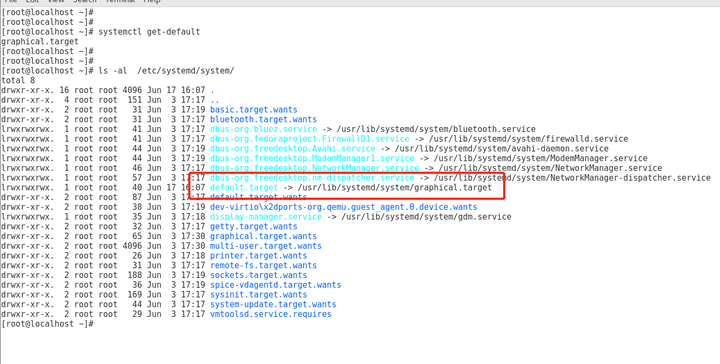Click the 'multi-user.target.wants' directory name
Viewport: 720px width, 364px height.
tap(266, 246)
